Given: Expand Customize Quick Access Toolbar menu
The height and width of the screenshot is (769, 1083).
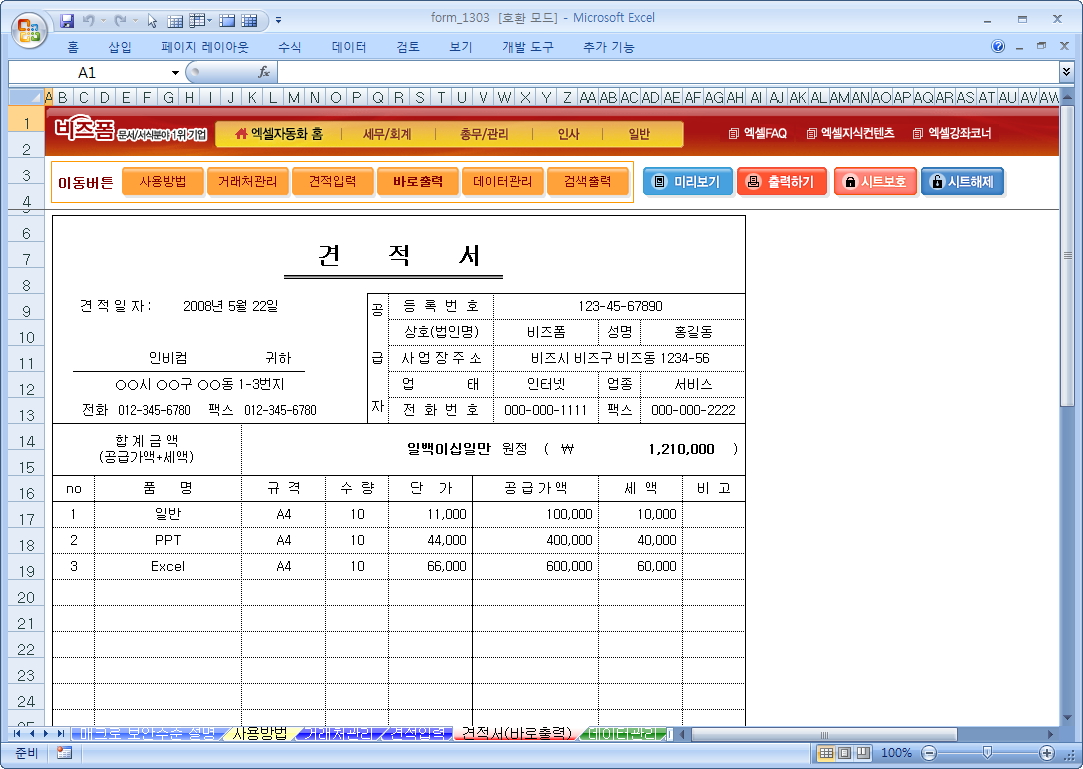Looking at the screenshot, I should pos(278,20).
